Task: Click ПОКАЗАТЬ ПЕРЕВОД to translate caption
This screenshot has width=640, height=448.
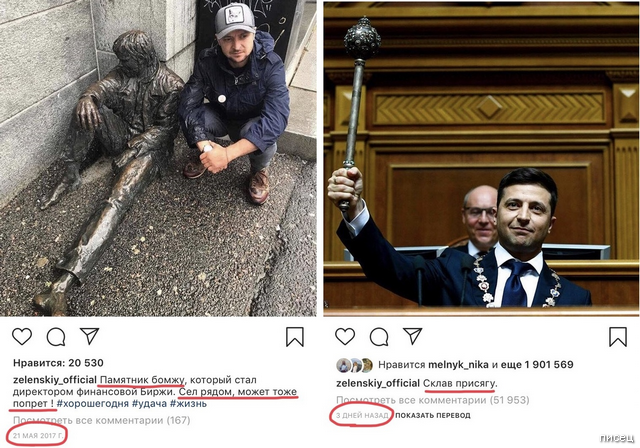Action: [x=433, y=415]
